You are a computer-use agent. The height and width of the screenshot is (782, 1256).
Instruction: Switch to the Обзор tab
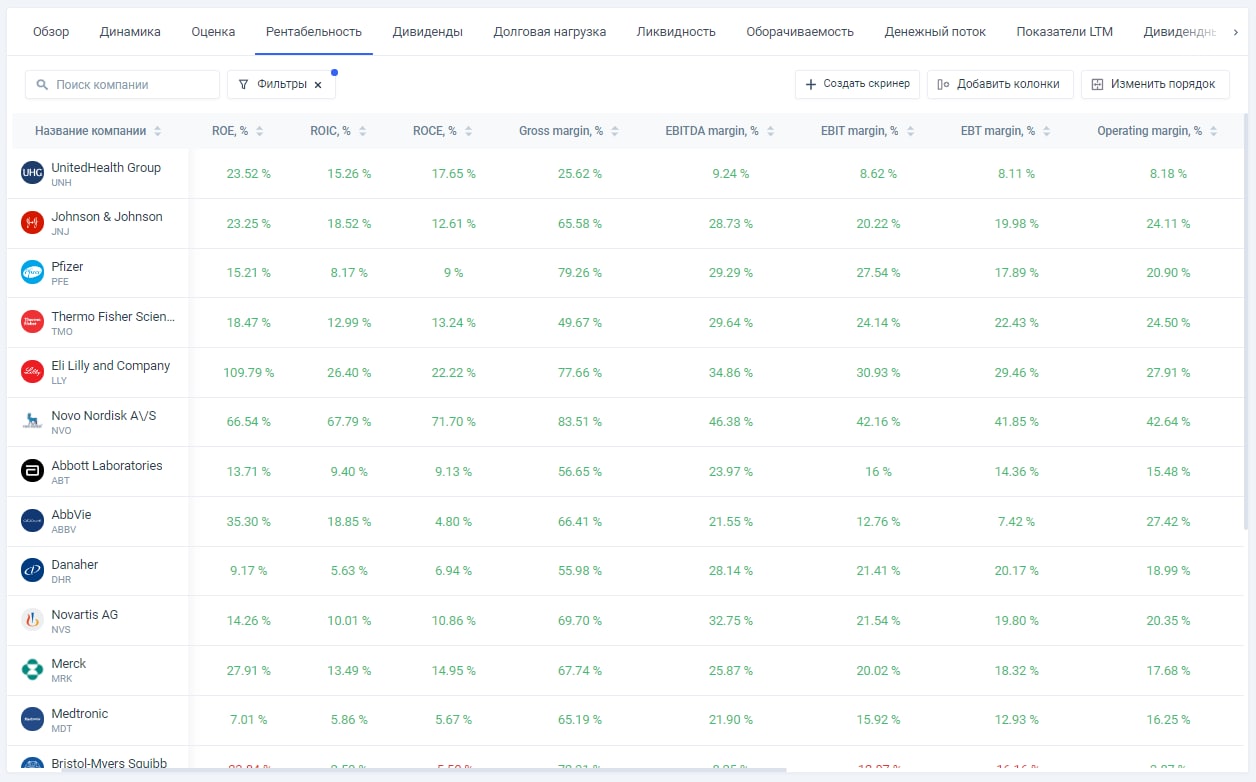[x=51, y=32]
